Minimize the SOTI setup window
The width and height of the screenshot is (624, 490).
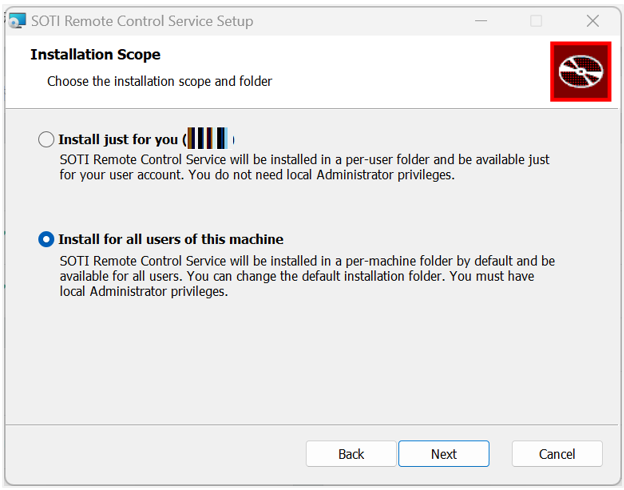(481, 21)
